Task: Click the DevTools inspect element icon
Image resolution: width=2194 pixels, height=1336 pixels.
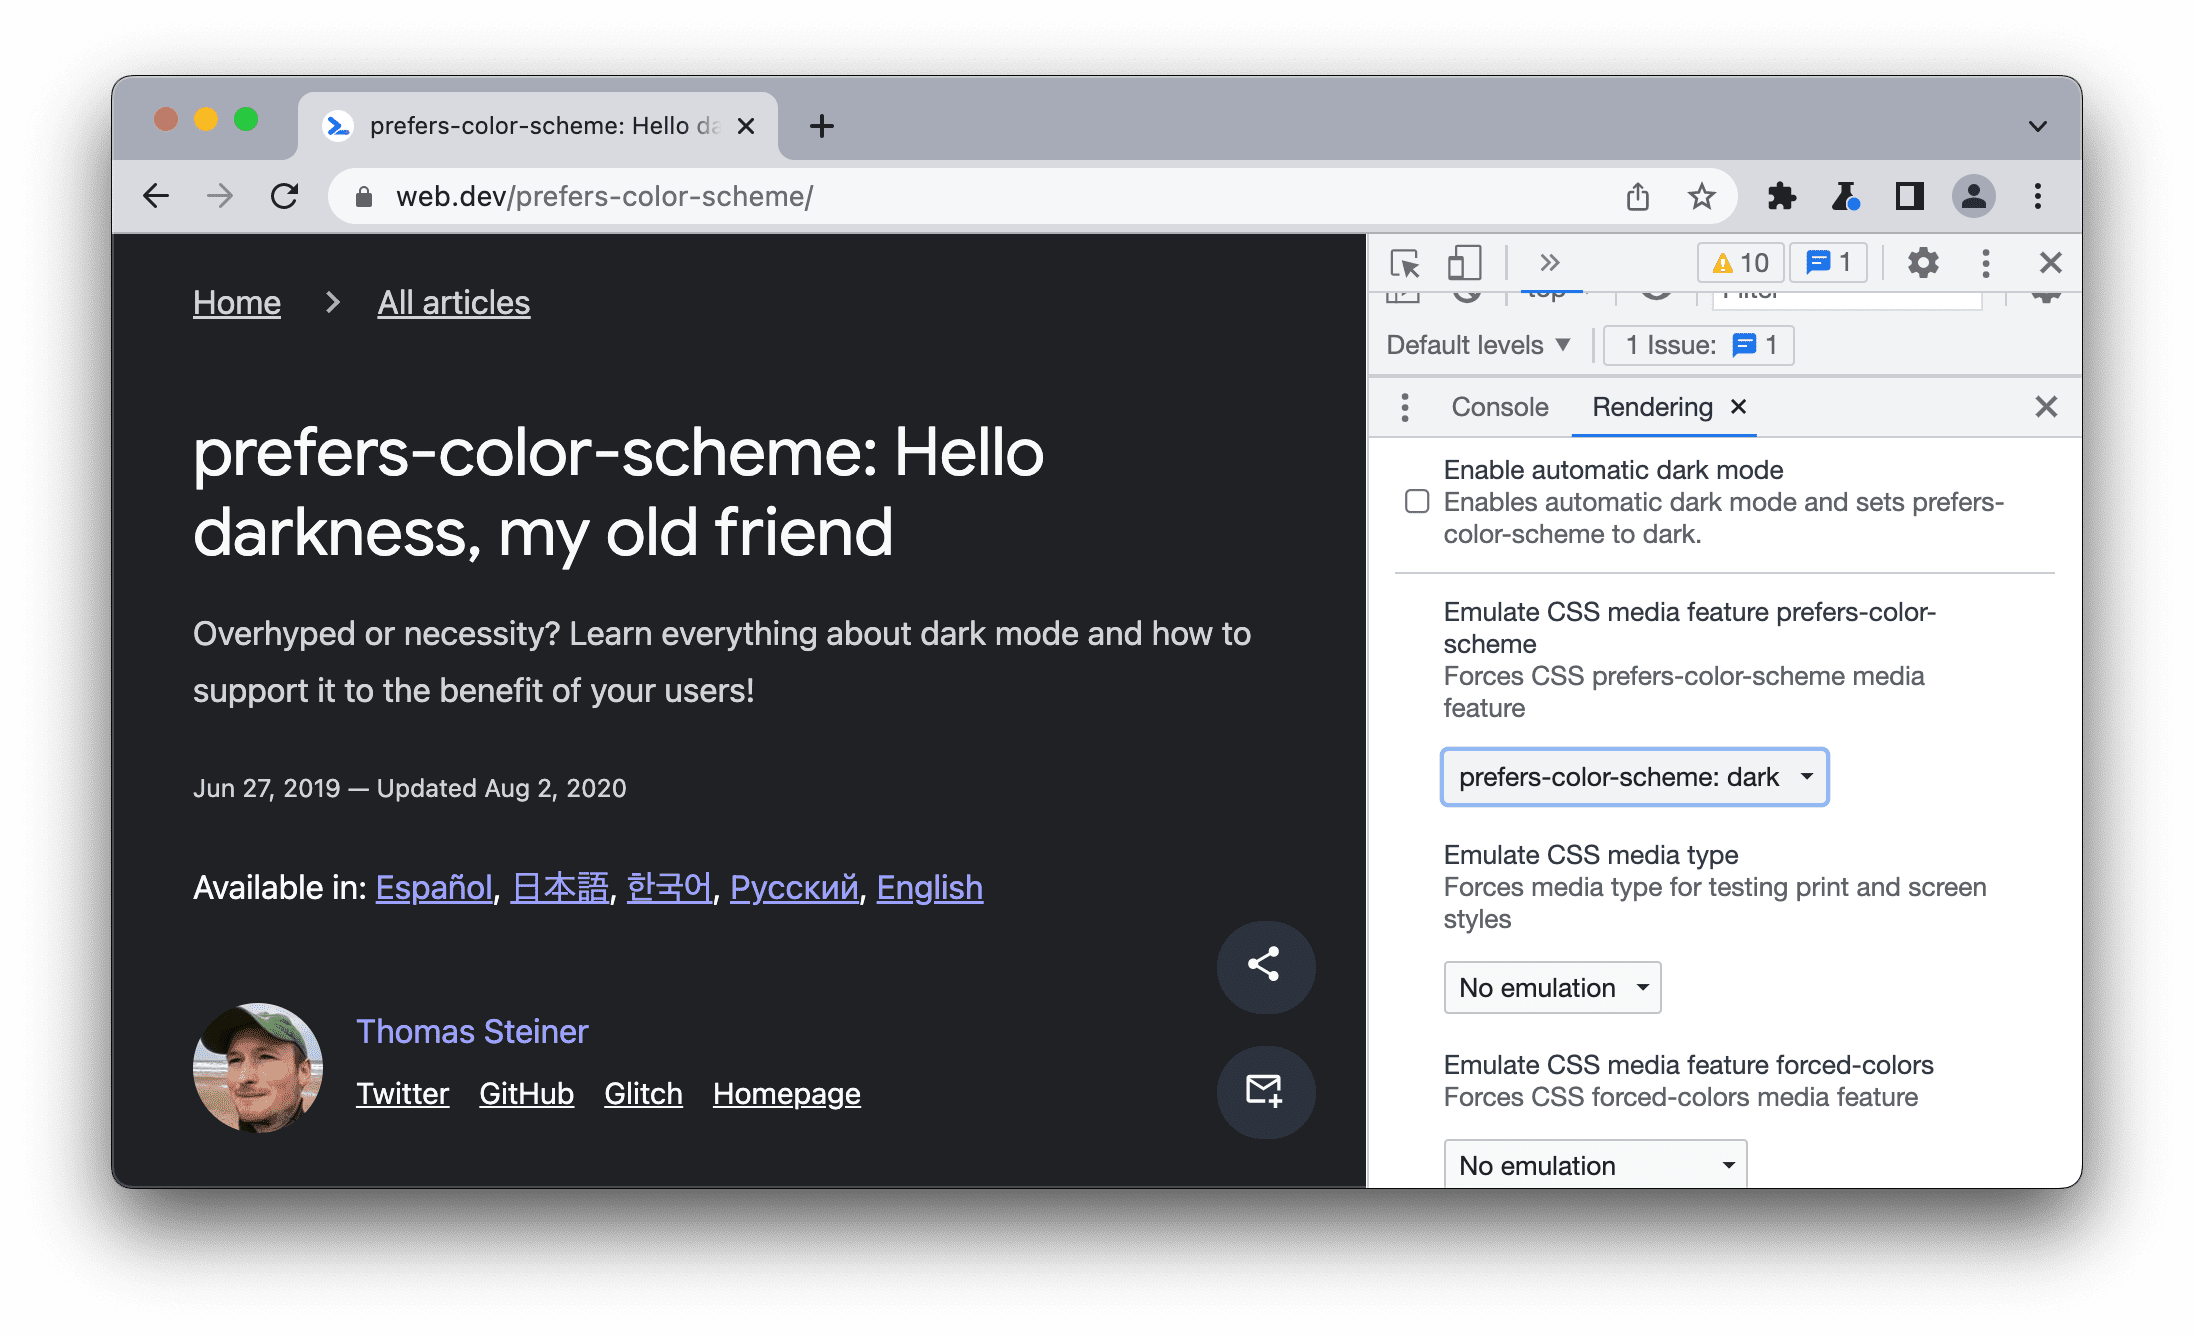Action: coord(1407,263)
